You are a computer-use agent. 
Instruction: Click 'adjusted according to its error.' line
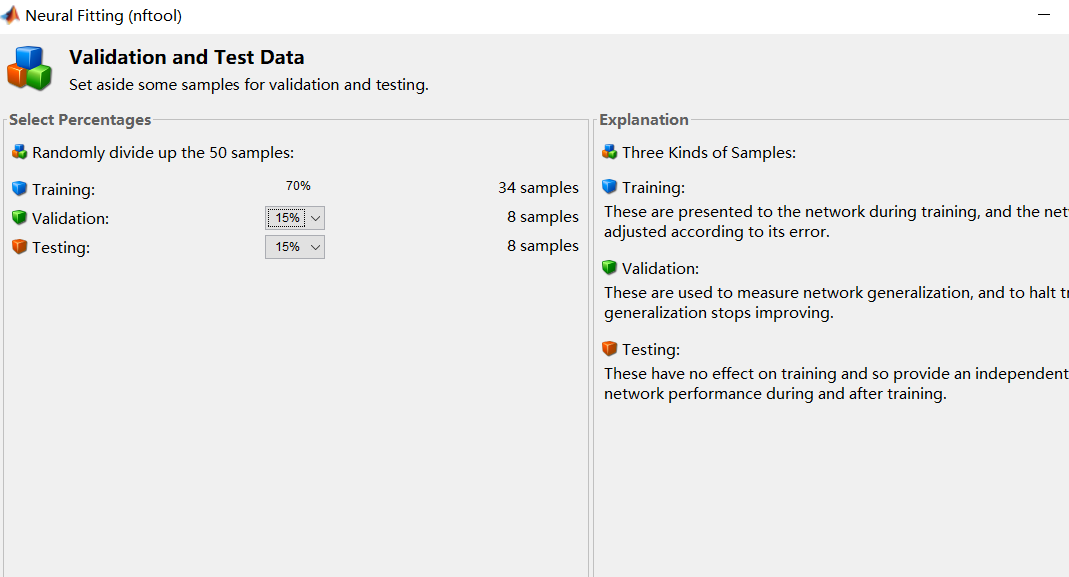coord(717,232)
